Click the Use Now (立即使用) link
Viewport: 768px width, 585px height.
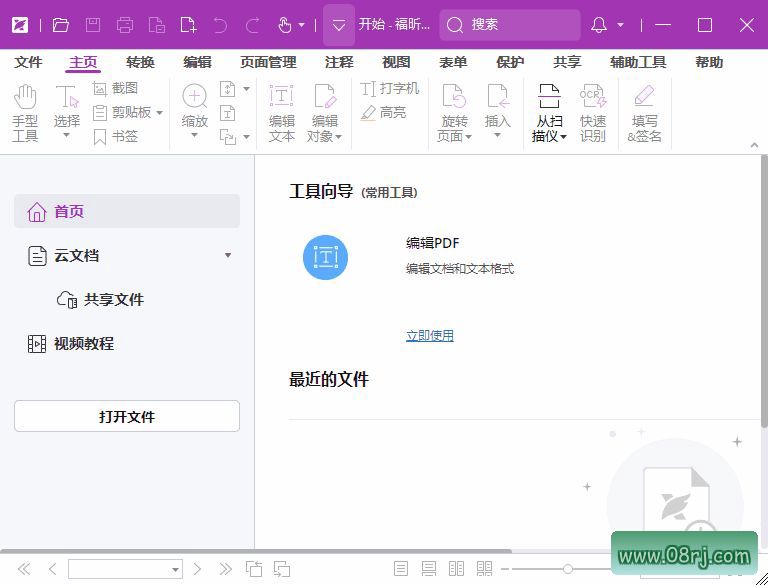429,336
